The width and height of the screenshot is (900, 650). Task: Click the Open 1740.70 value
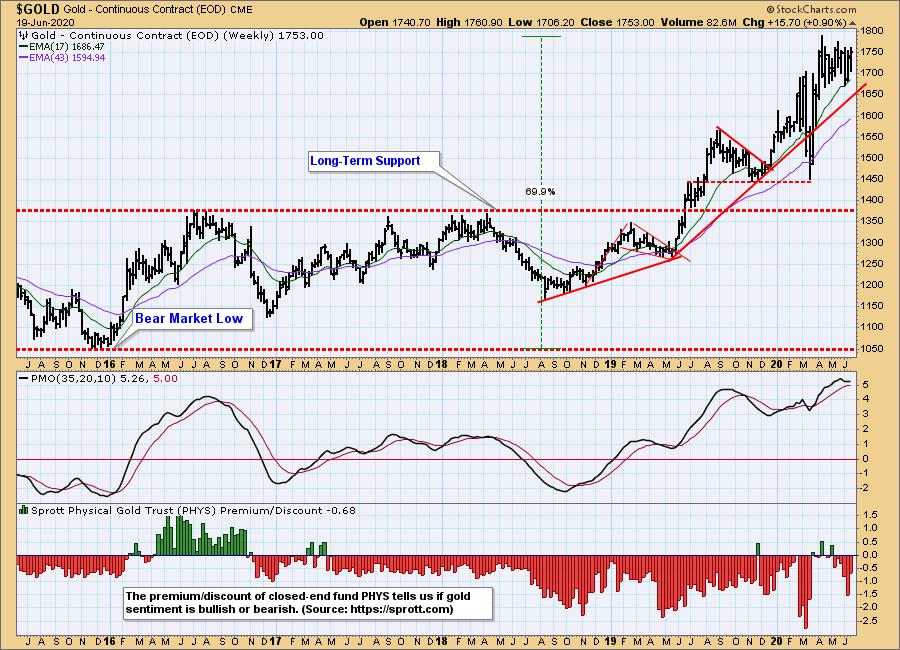(395, 22)
